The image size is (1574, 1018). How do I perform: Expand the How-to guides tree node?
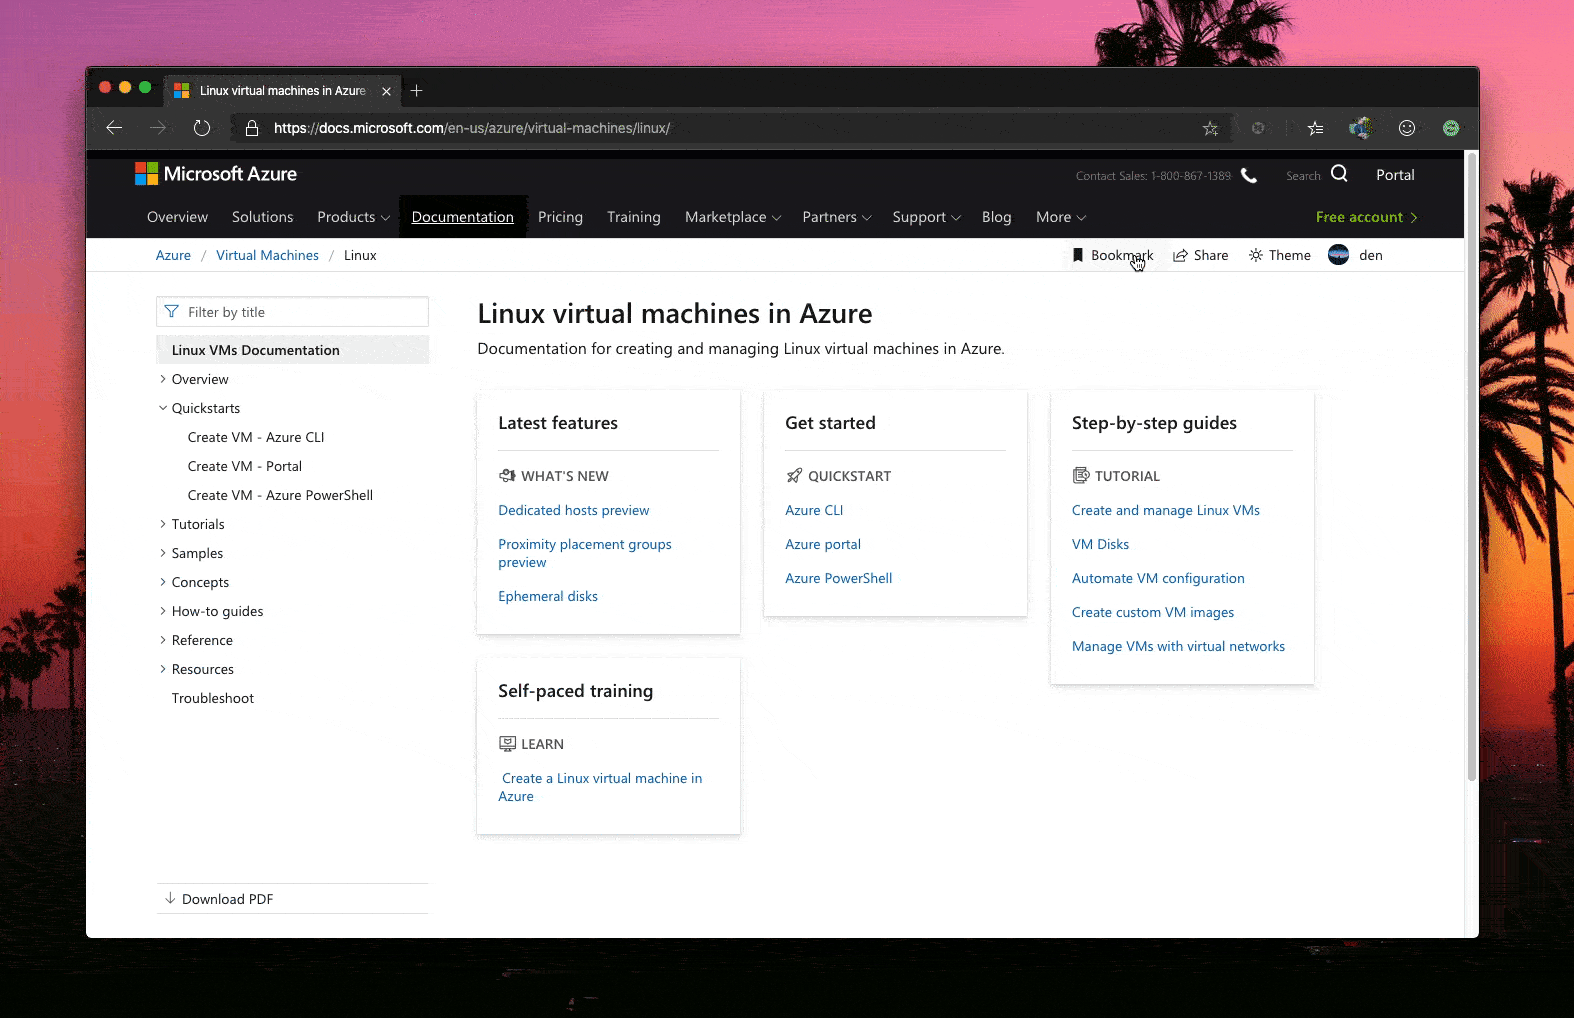(163, 611)
